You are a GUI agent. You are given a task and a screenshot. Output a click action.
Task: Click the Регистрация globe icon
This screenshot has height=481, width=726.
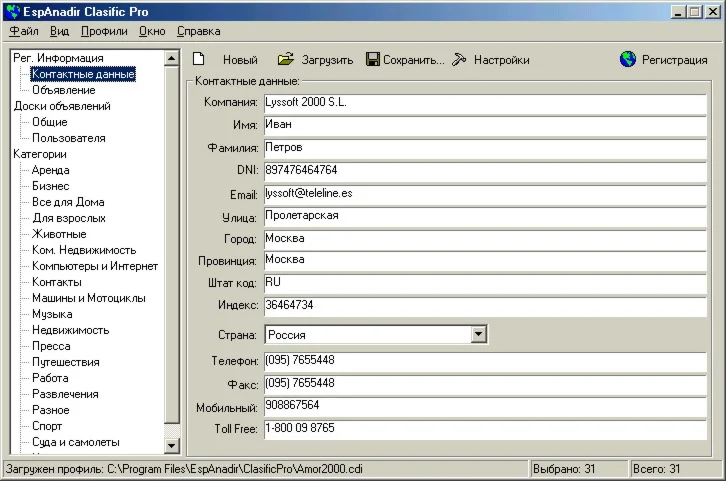[x=628, y=59]
